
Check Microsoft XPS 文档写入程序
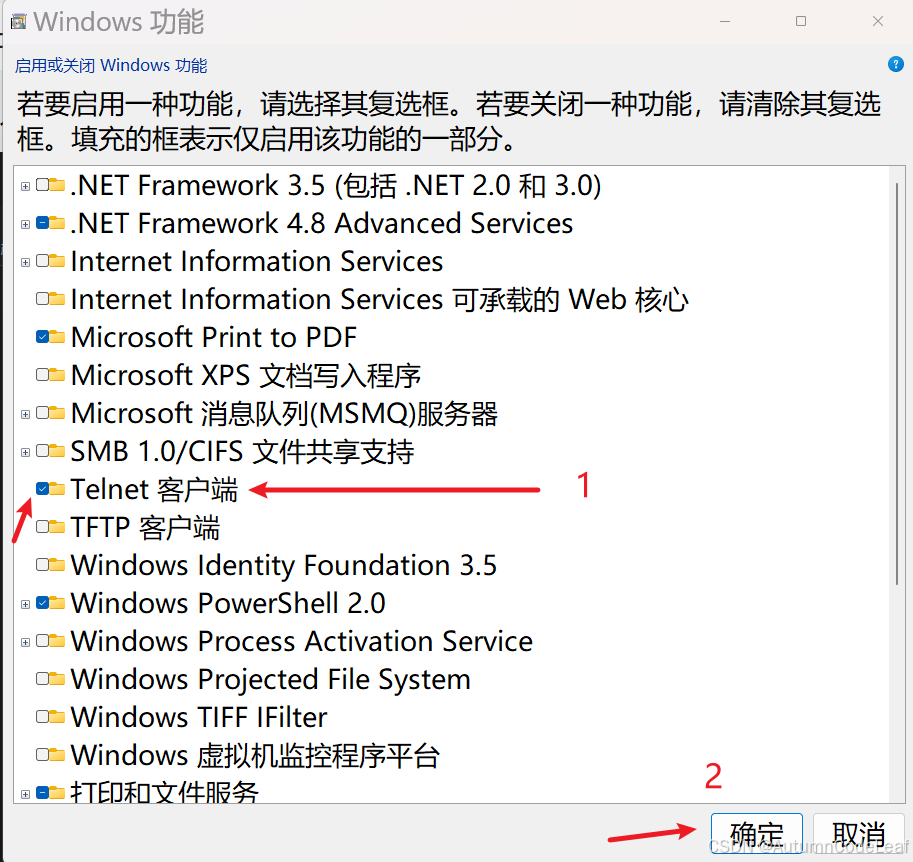(x=41, y=375)
